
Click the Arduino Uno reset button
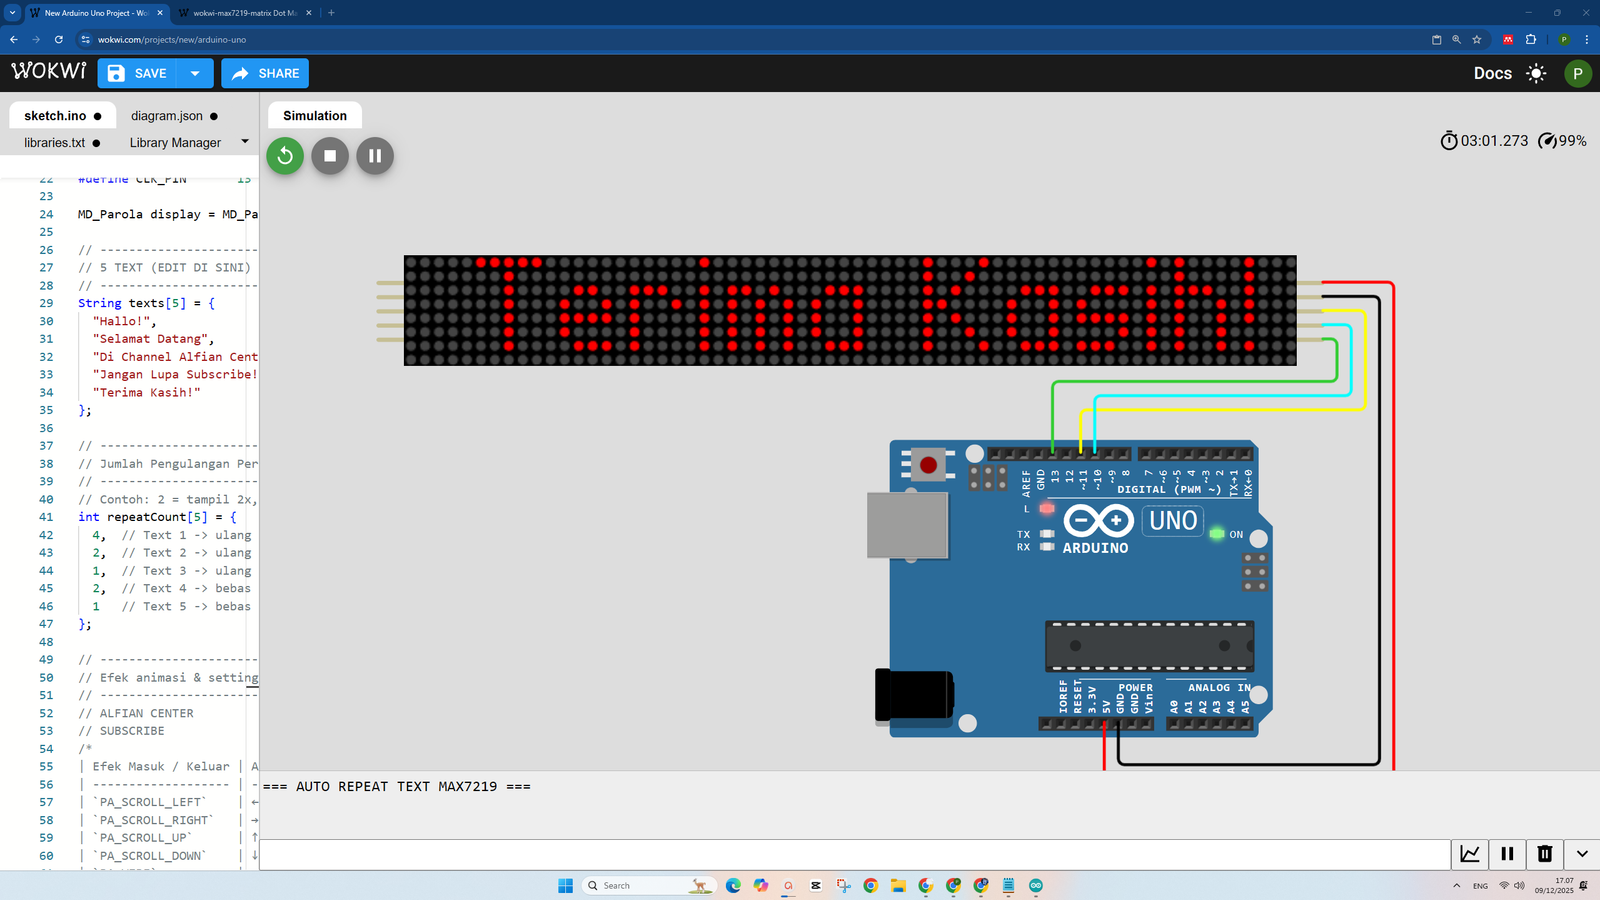click(928, 465)
